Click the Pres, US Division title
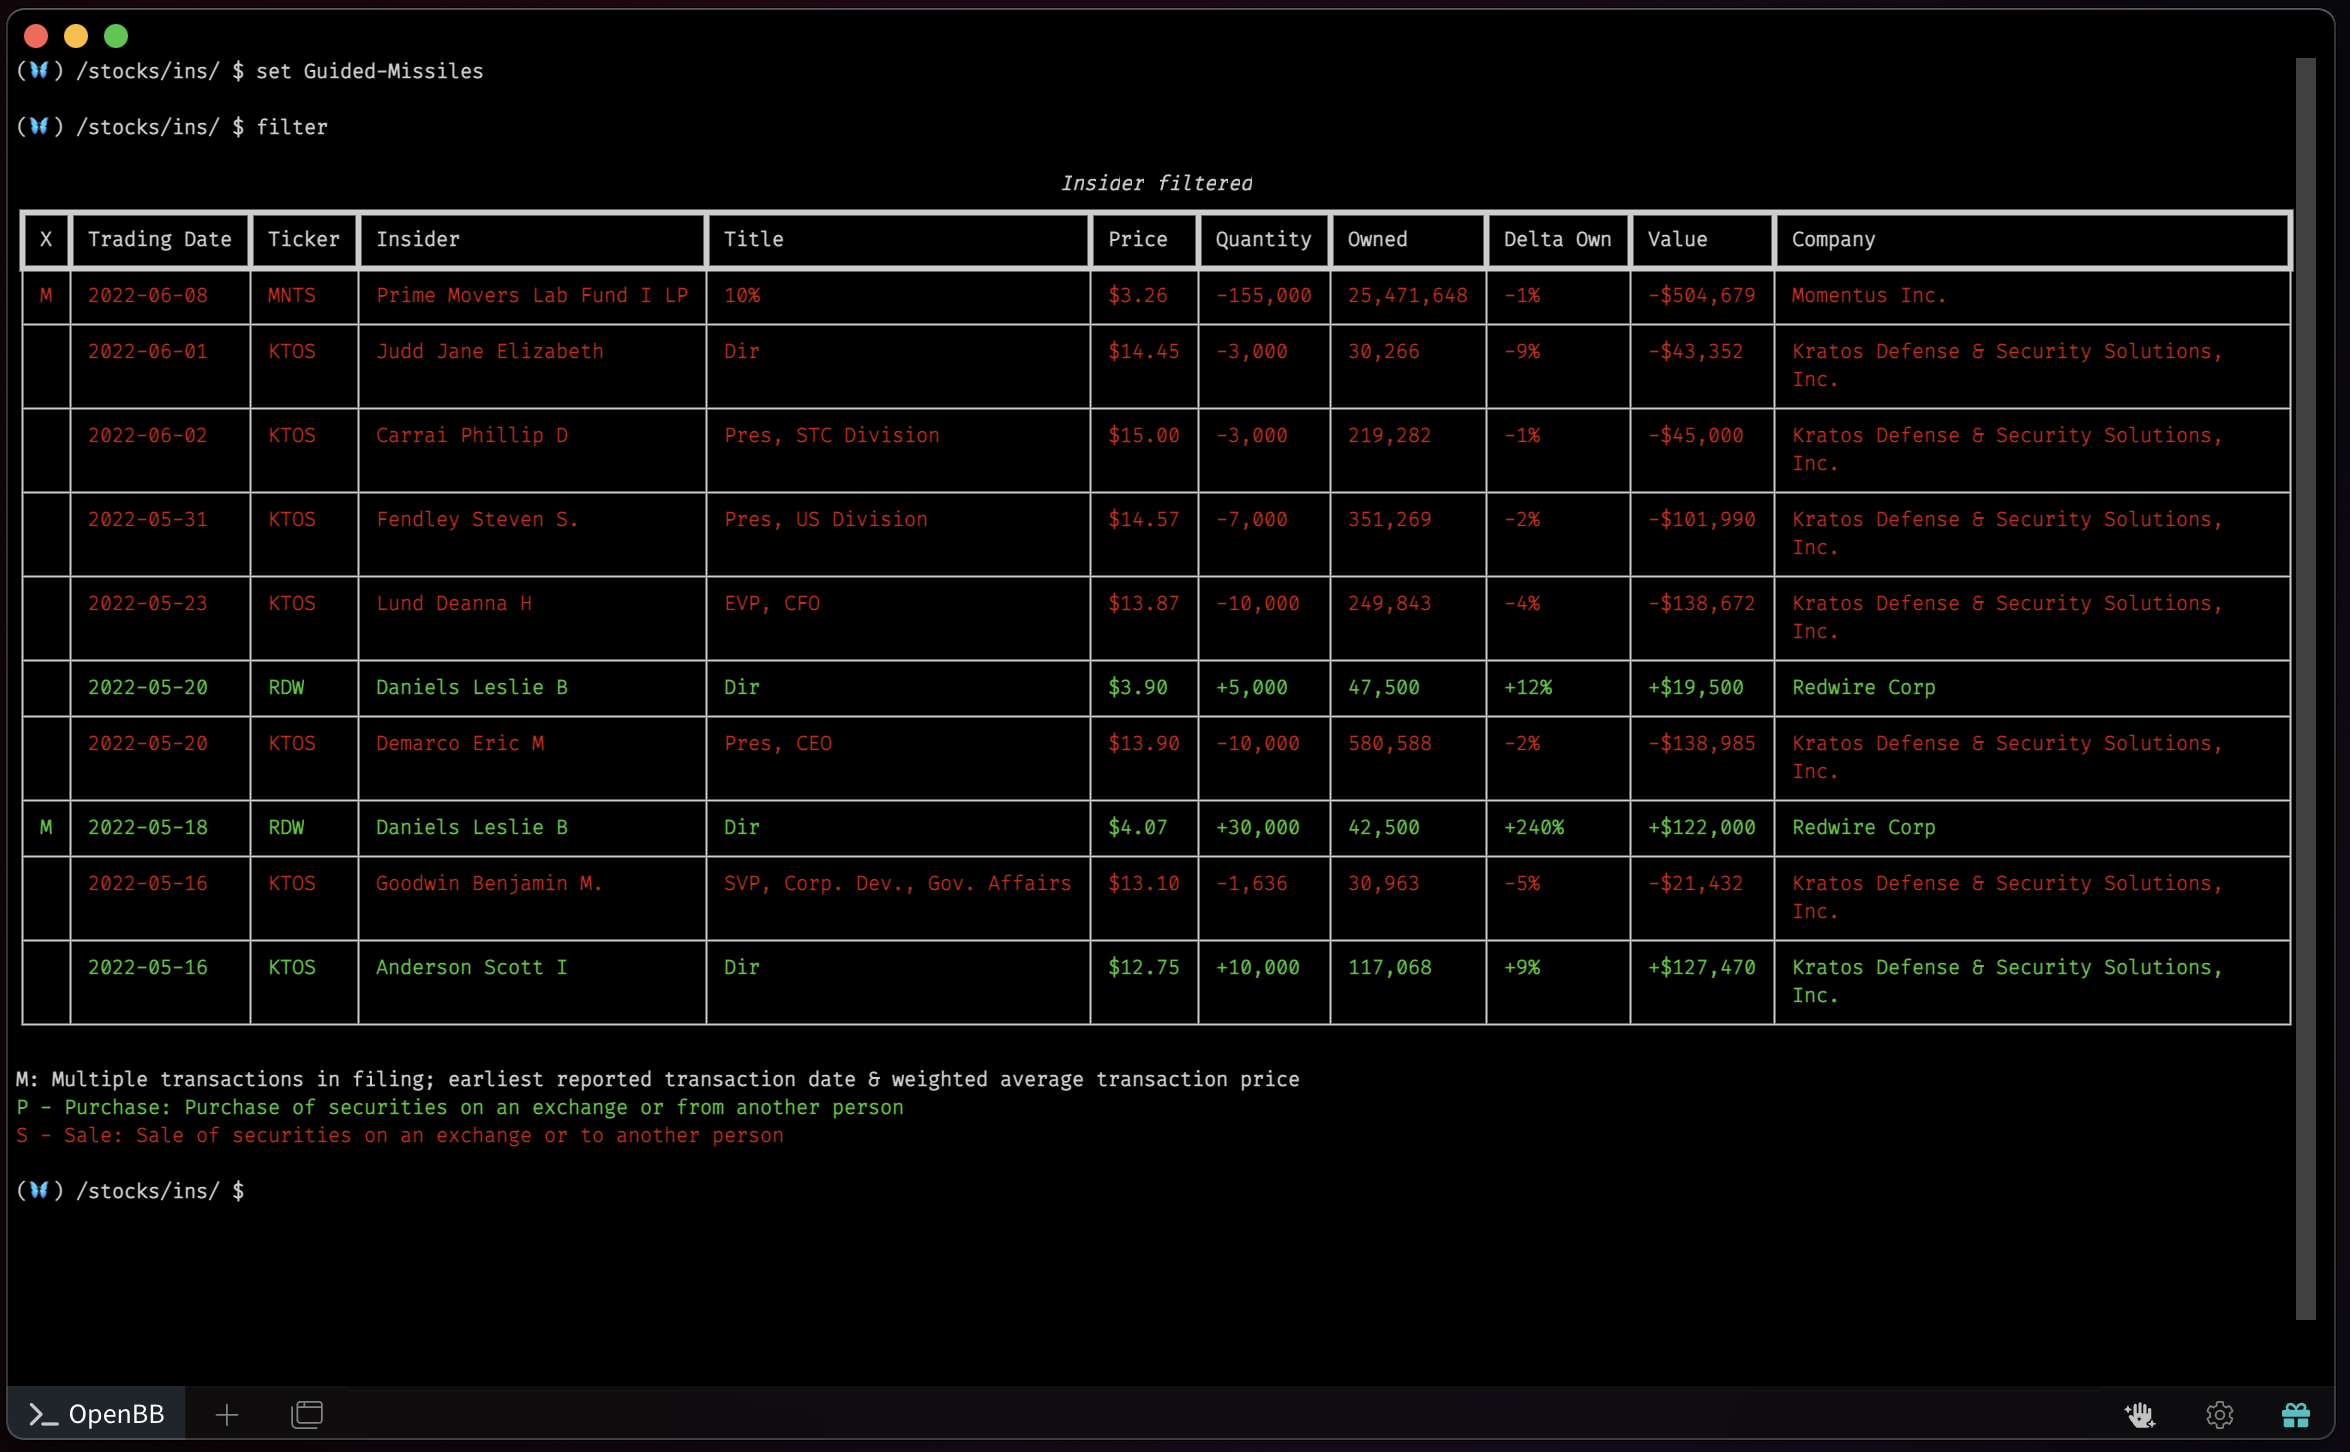 click(825, 519)
